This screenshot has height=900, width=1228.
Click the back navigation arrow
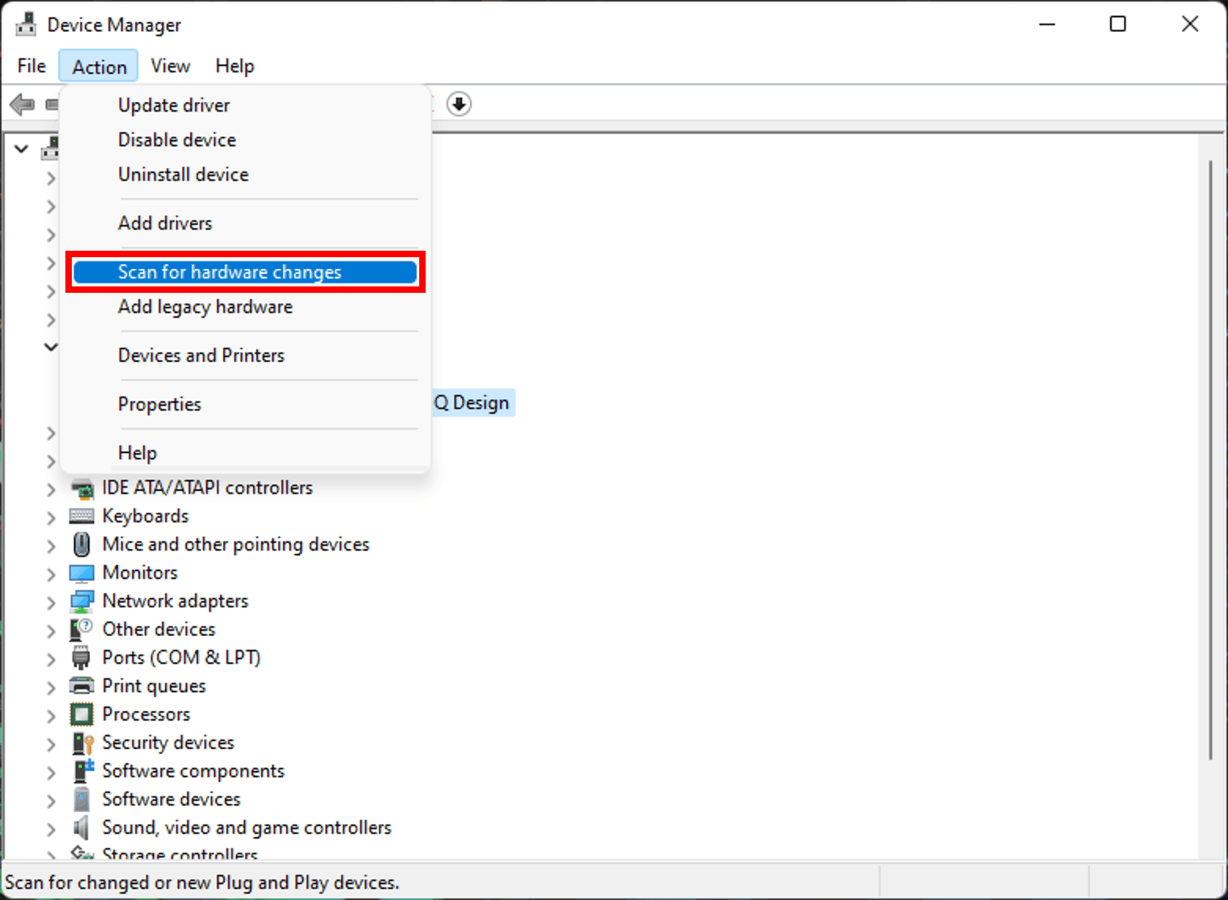(21, 103)
